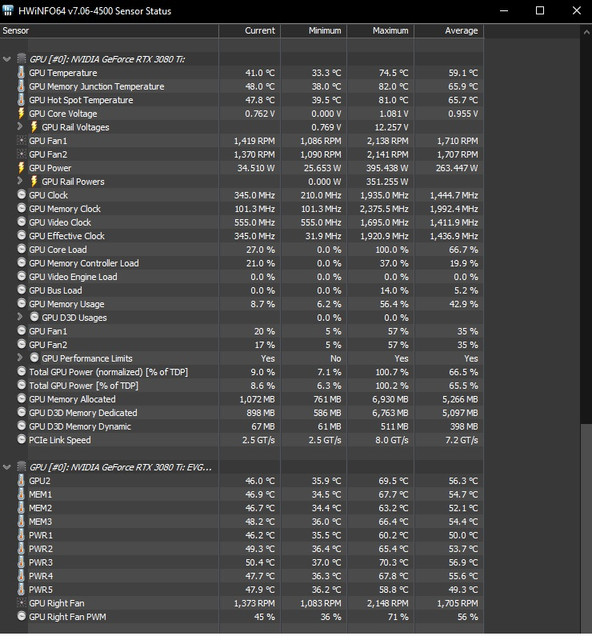
Task: Click thermometer icon beside GPU2 sensor
Action: tap(21, 481)
